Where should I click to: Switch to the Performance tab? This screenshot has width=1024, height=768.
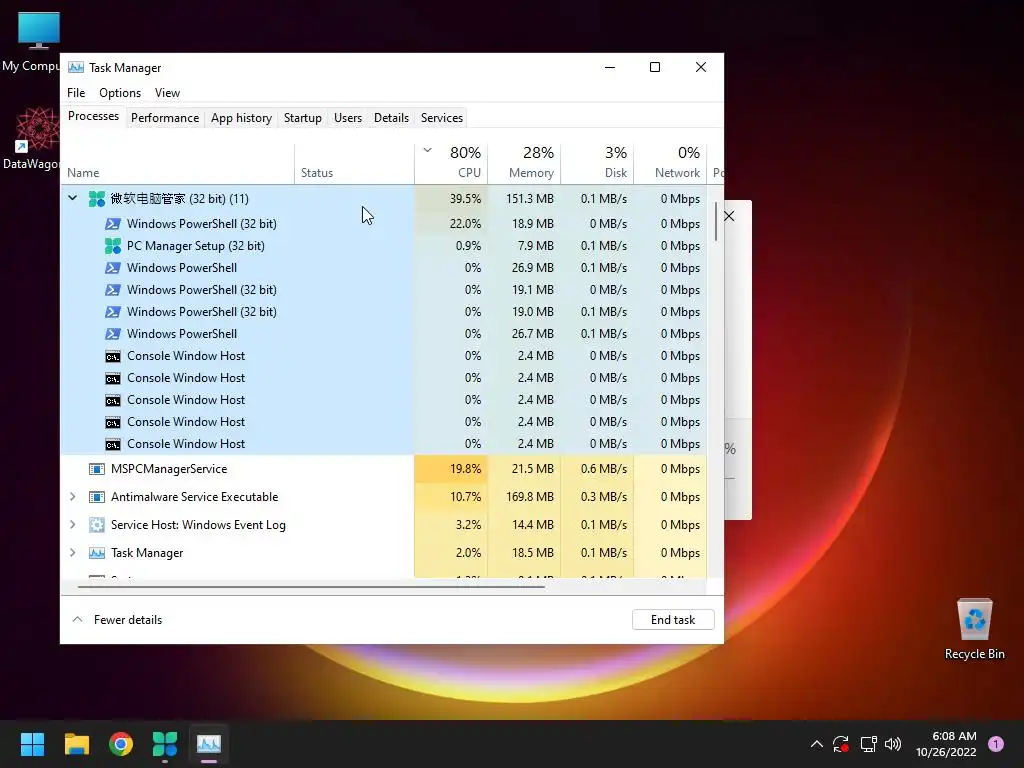point(165,118)
